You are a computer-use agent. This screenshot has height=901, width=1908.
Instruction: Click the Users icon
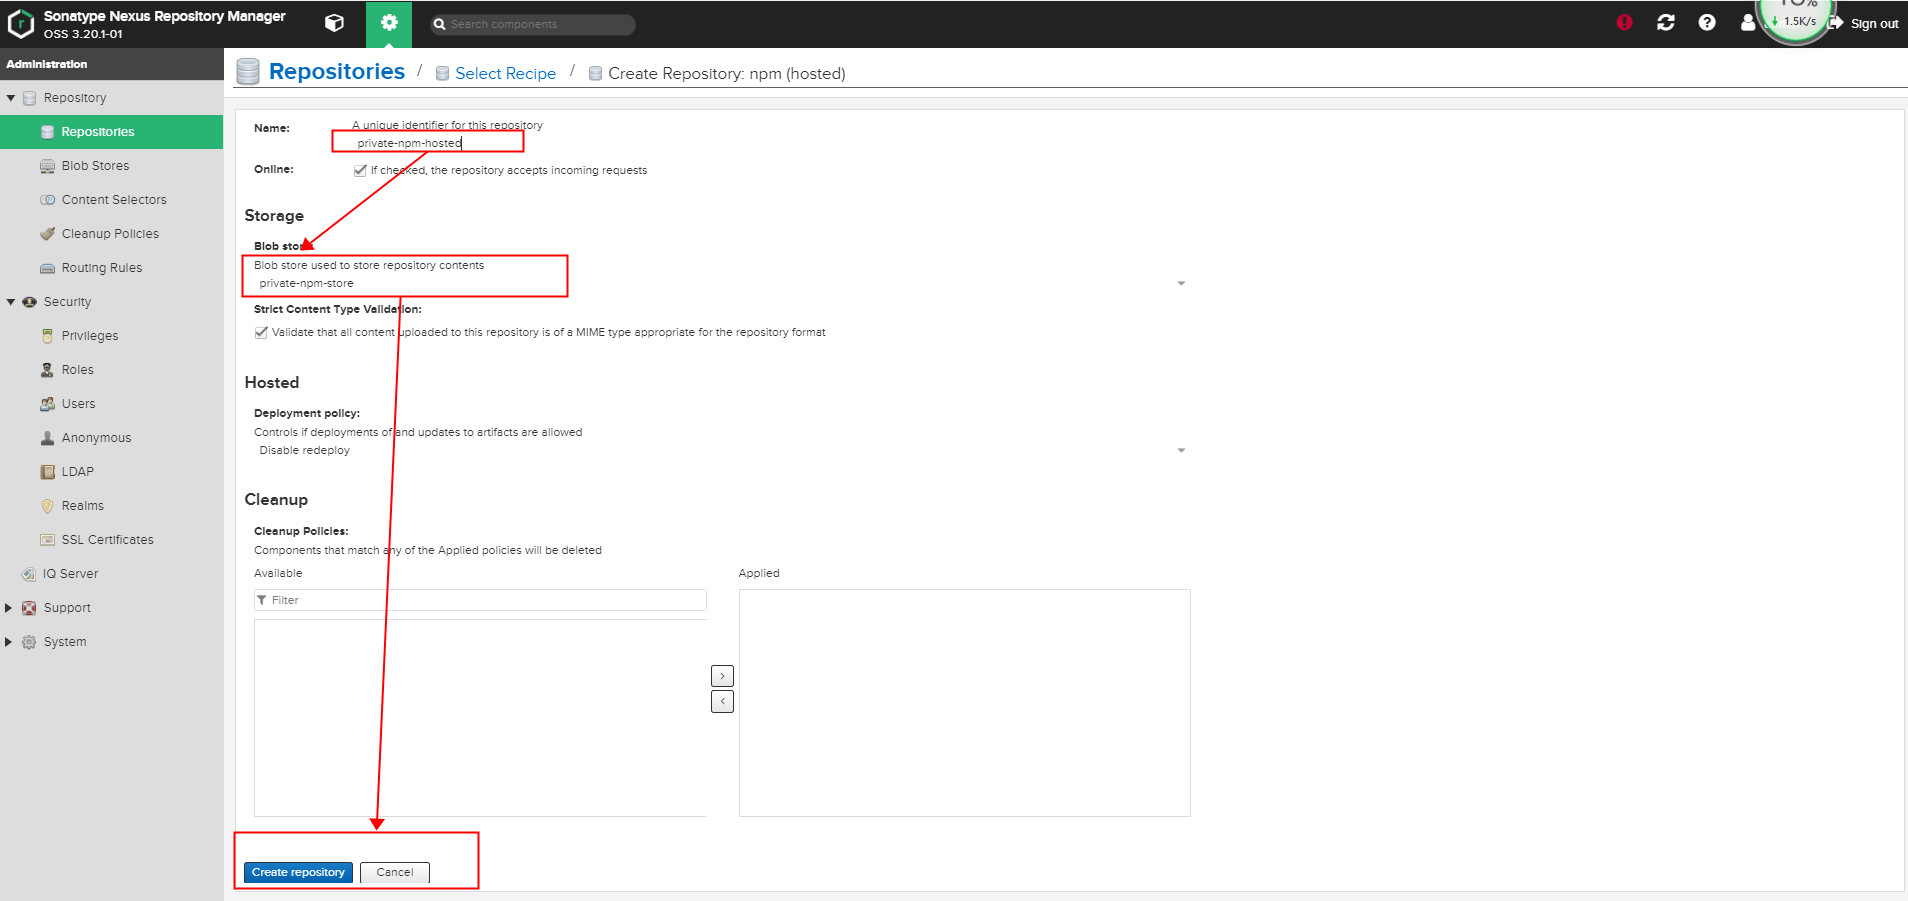[47, 404]
